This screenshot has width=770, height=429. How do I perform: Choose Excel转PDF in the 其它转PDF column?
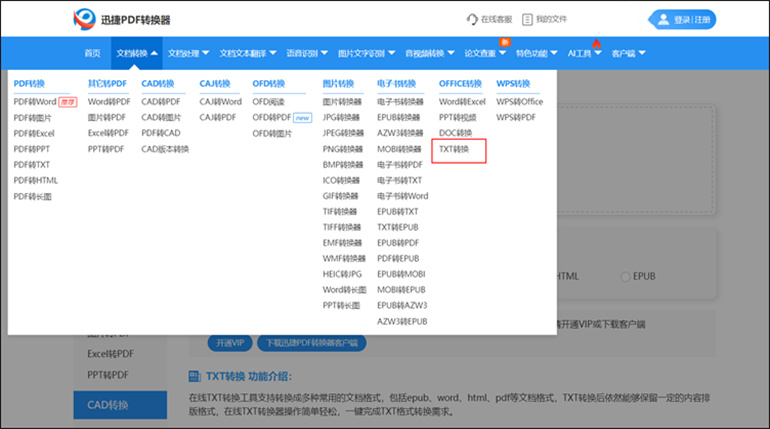click(x=108, y=133)
